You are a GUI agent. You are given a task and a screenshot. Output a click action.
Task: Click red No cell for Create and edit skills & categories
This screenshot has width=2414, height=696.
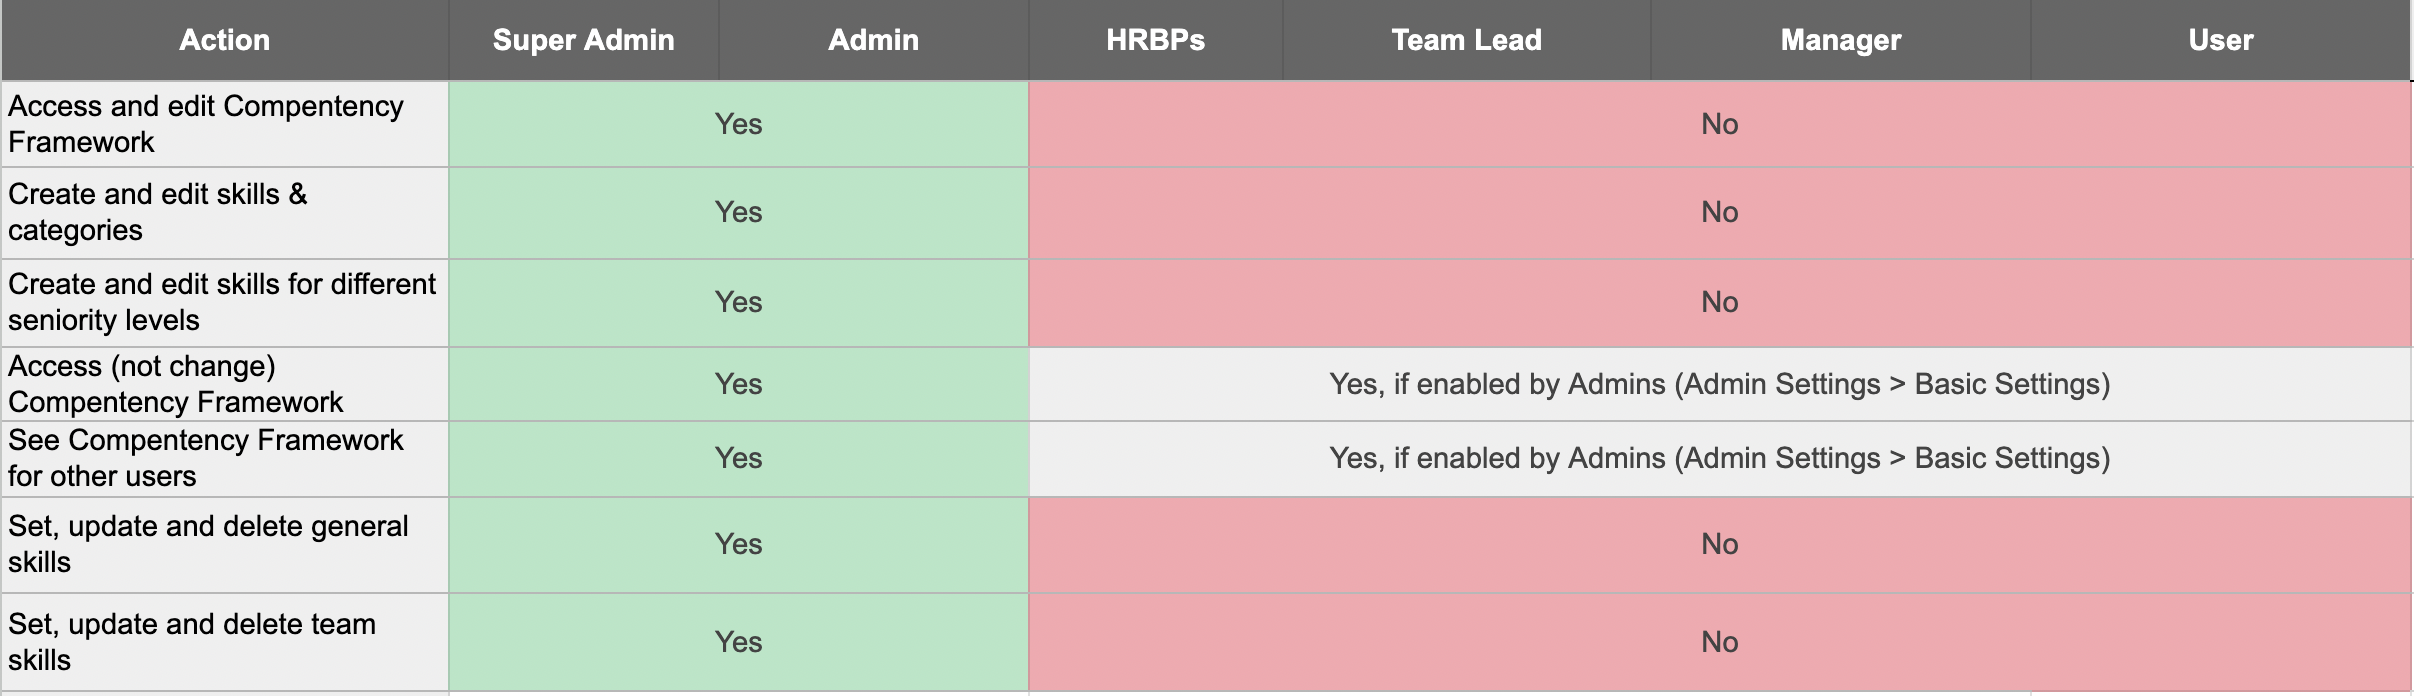click(x=1720, y=213)
